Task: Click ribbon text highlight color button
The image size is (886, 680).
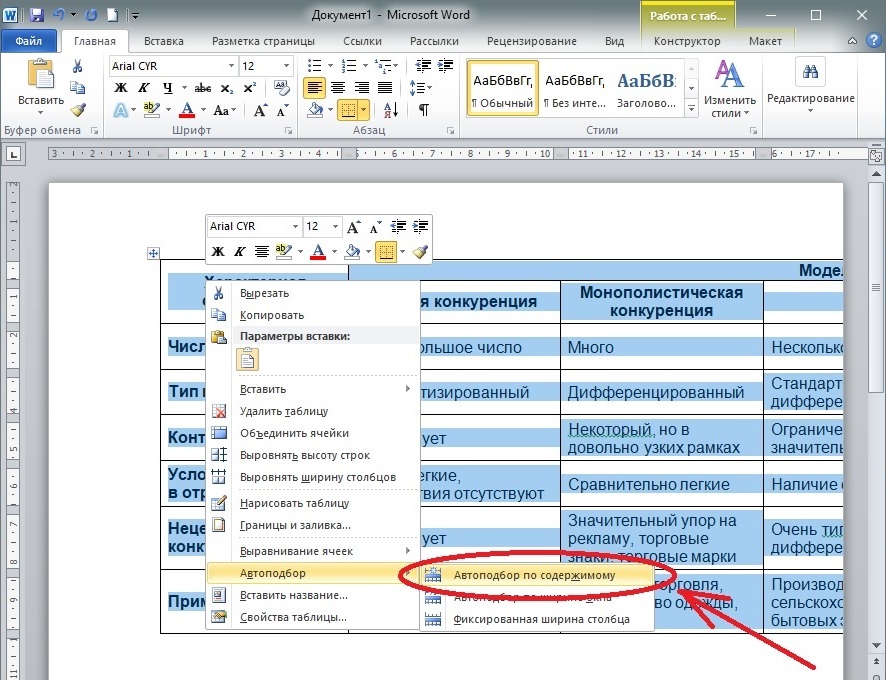Action: pyautogui.click(x=151, y=110)
